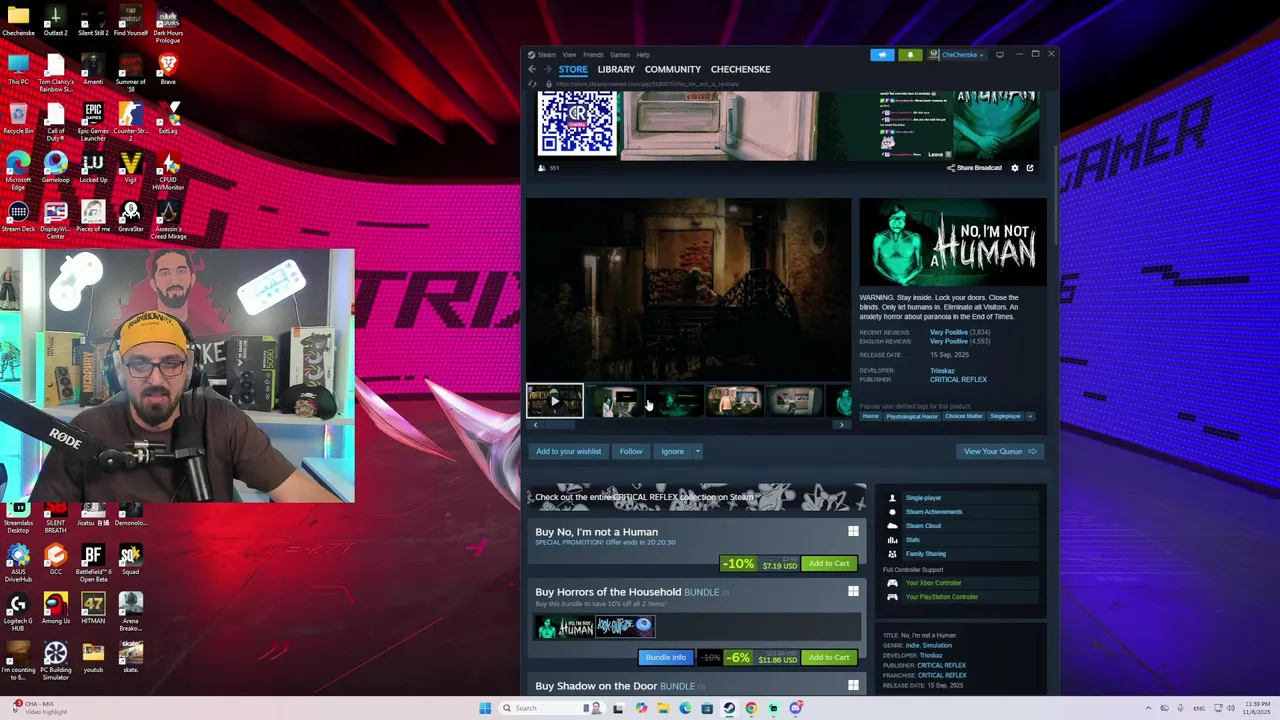The image size is (1280, 720).
Task: Select the Choices Matter tag
Action: (x=963, y=416)
